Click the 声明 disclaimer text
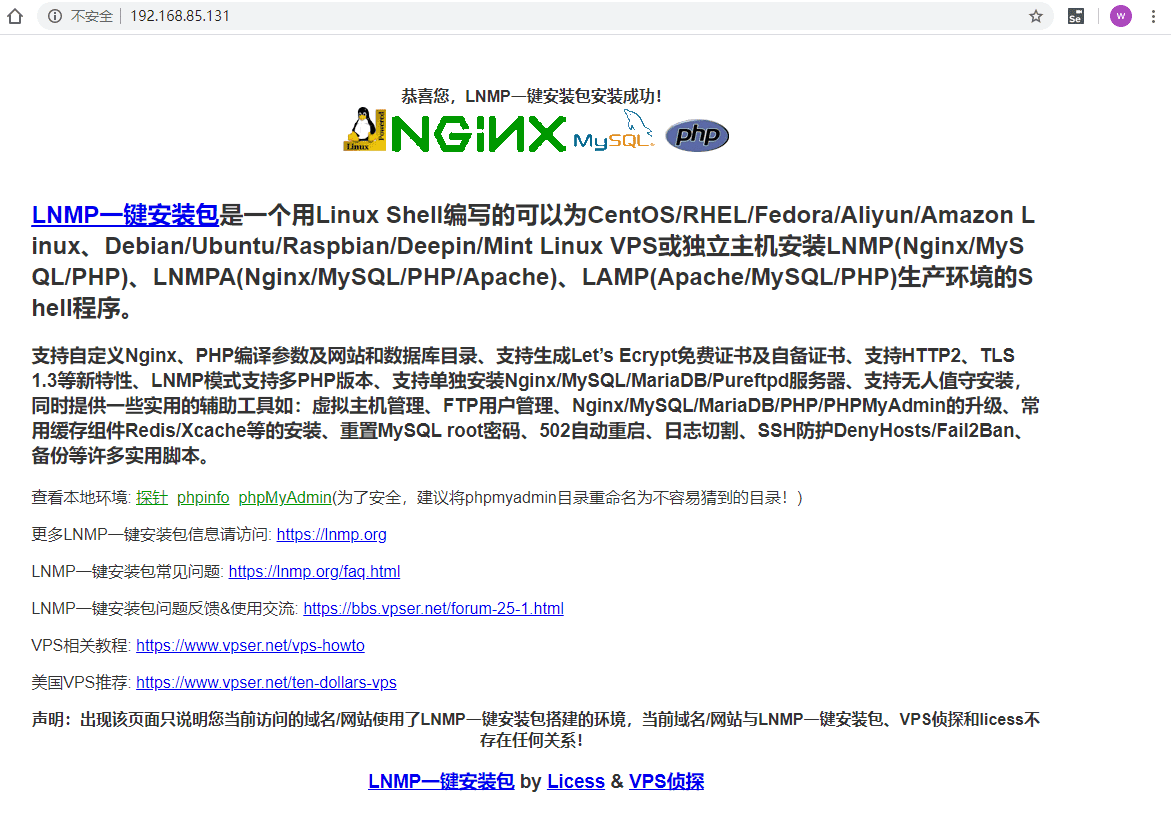The height and width of the screenshot is (813, 1171). (x=535, y=729)
